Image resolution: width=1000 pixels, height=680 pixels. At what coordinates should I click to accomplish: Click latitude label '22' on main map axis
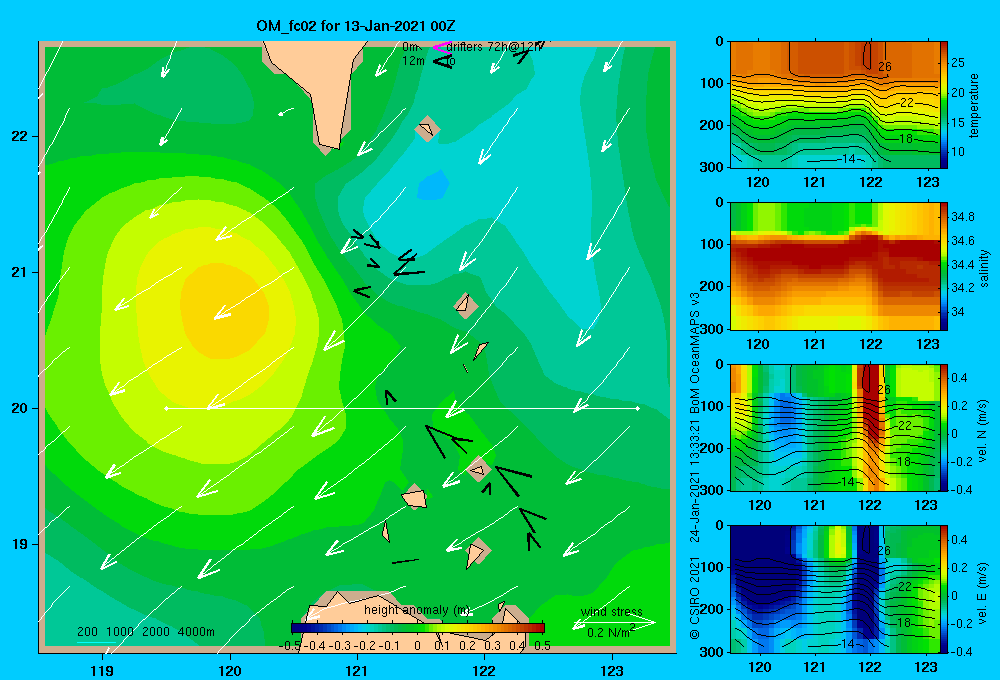click(x=19, y=137)
